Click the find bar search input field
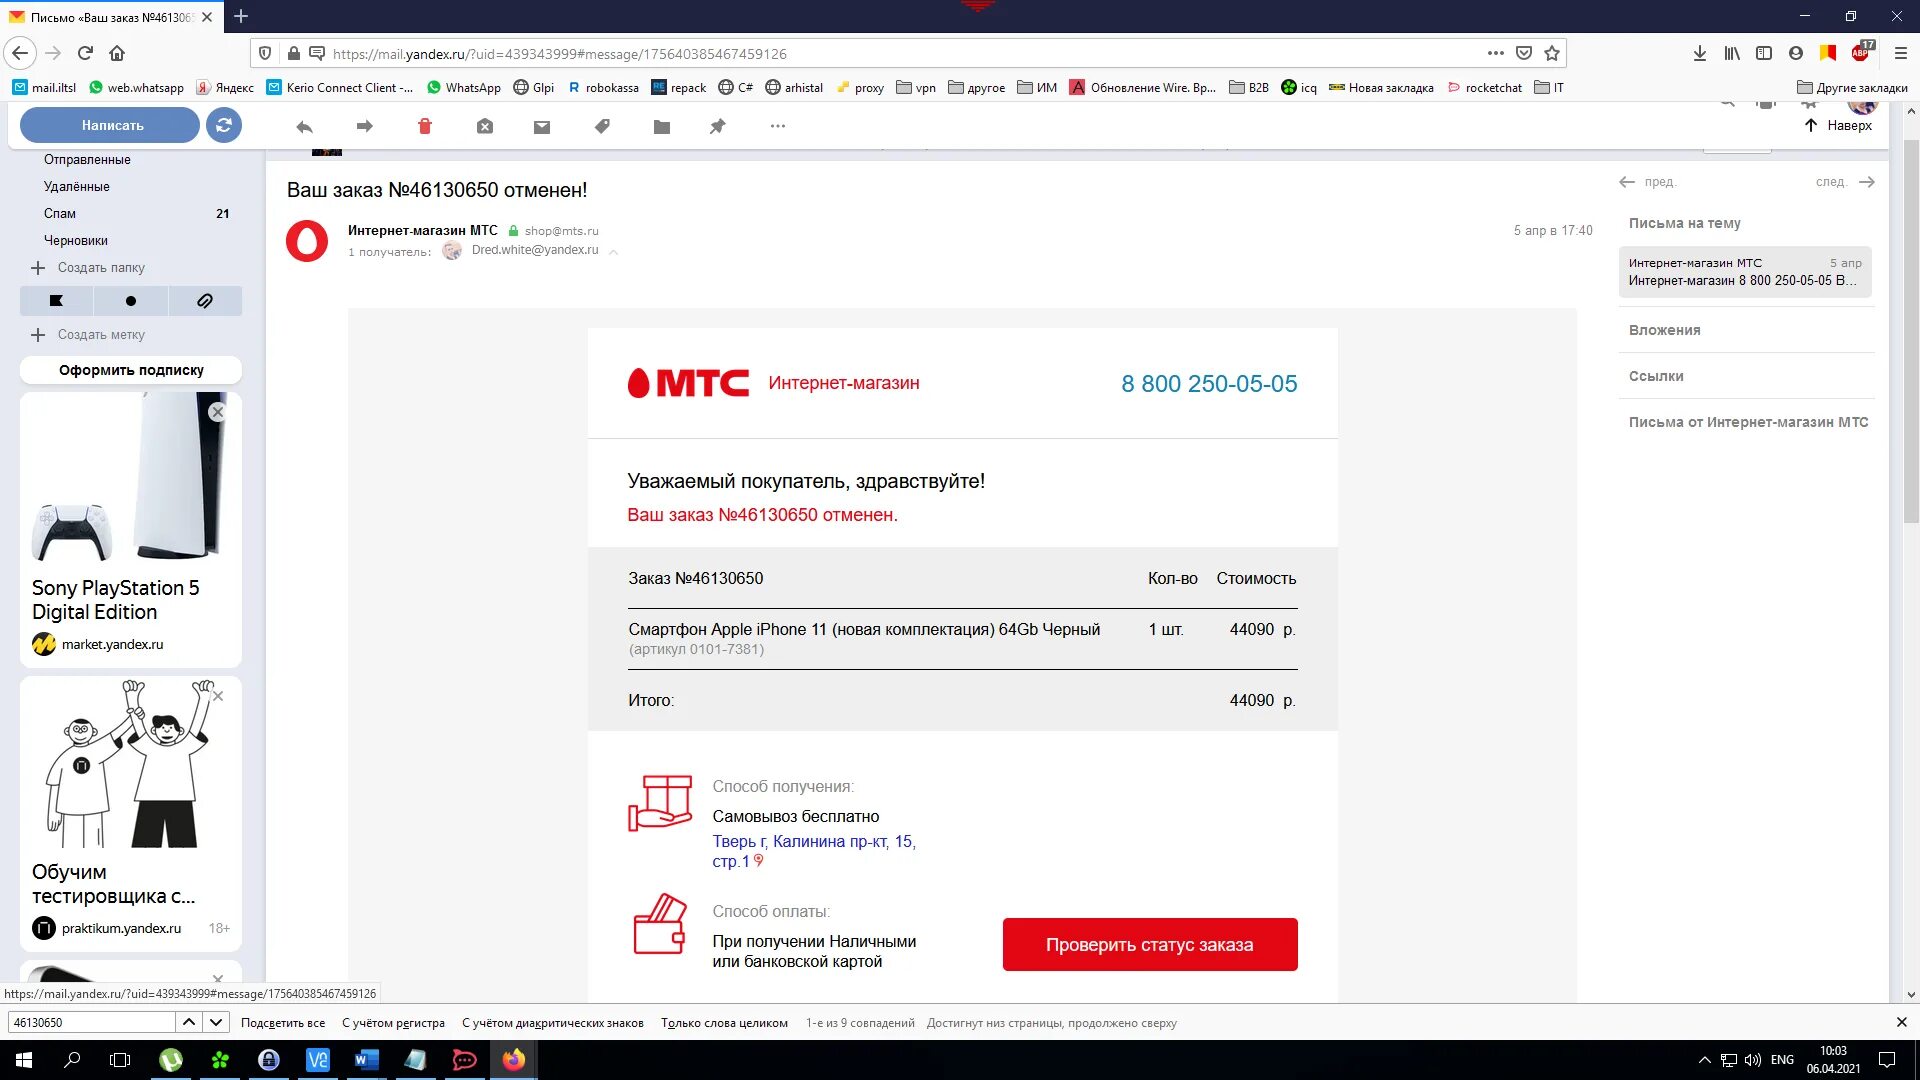1920x1080 pixels. (91, 1022)
